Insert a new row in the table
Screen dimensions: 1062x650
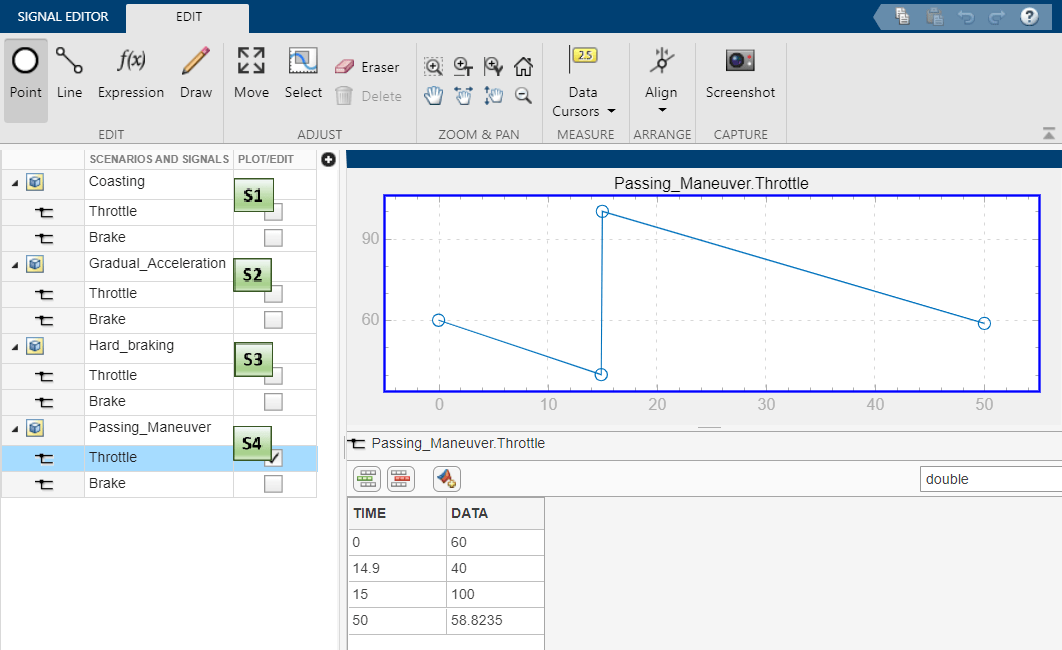366,479
